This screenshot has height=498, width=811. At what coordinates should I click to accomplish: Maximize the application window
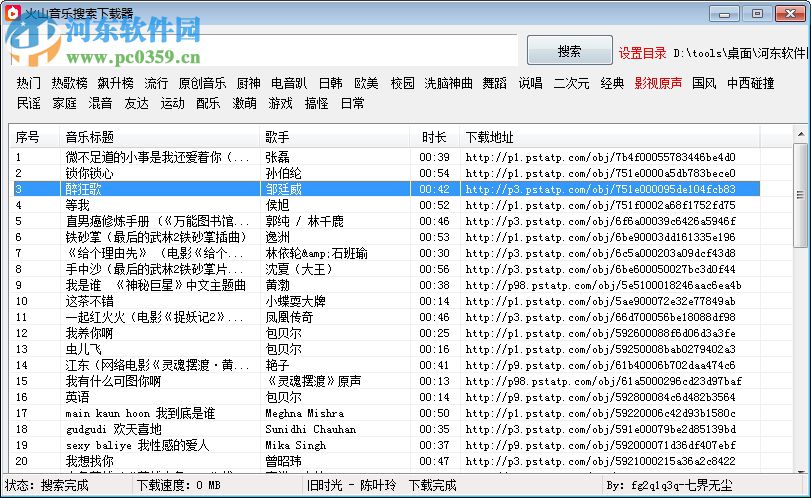[x=757, y=14]
